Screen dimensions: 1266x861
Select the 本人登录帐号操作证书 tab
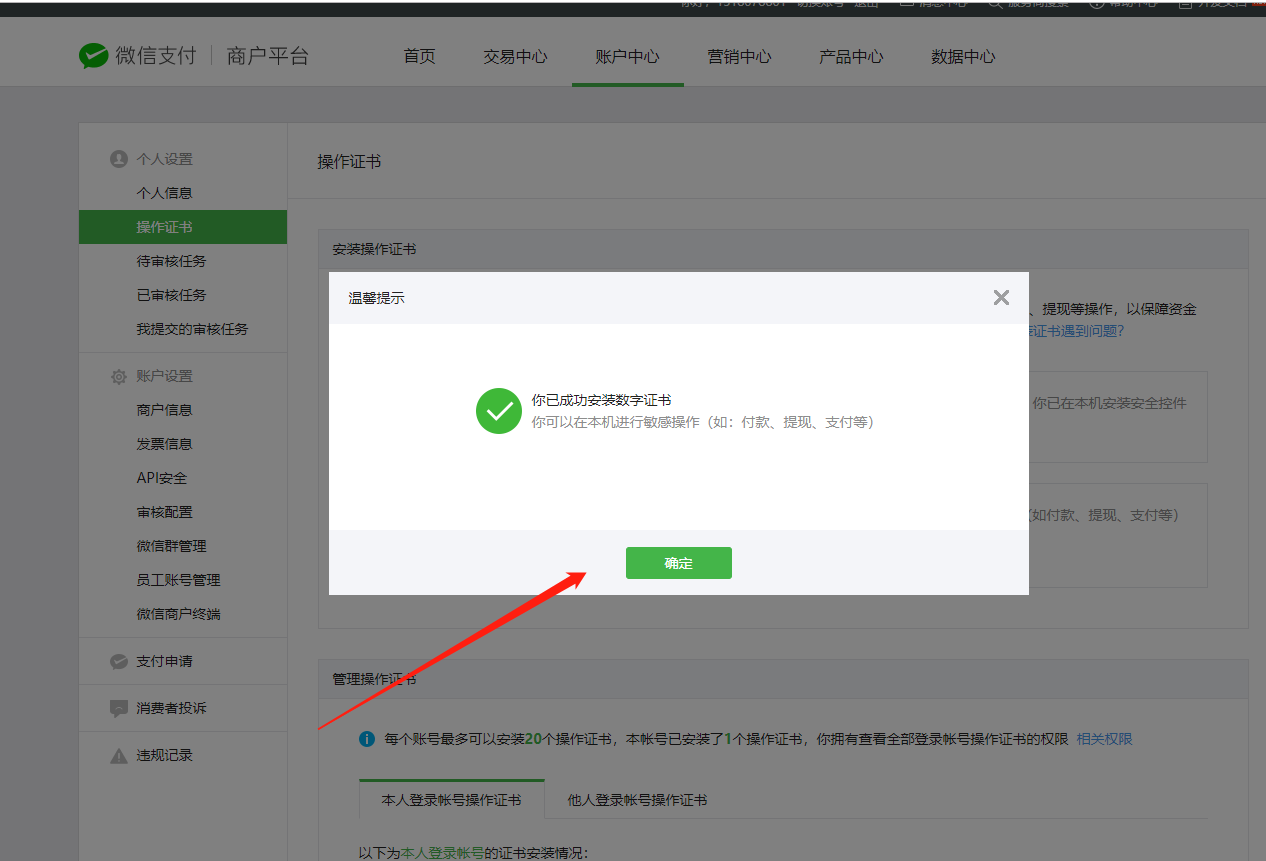(x=451, y=800)
